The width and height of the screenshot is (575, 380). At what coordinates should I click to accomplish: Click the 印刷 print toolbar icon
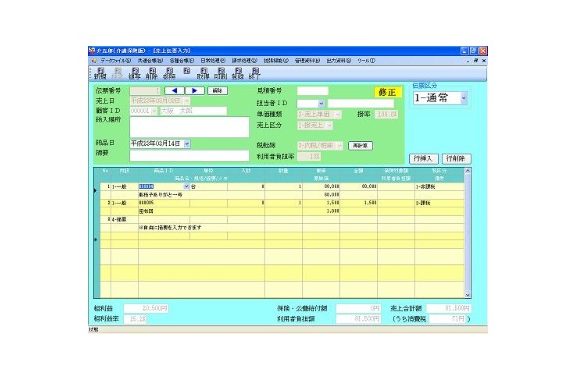[220, 73]
